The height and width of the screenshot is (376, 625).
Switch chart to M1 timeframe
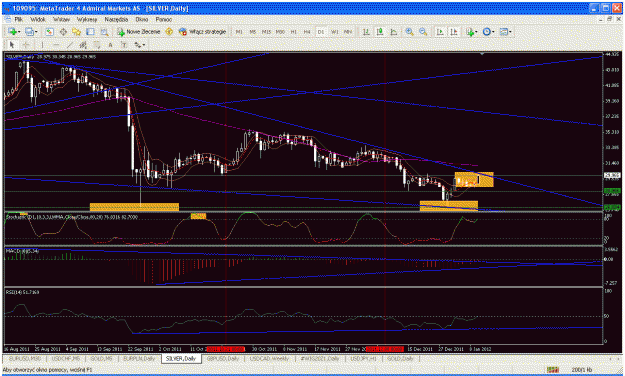pos(239,31)
